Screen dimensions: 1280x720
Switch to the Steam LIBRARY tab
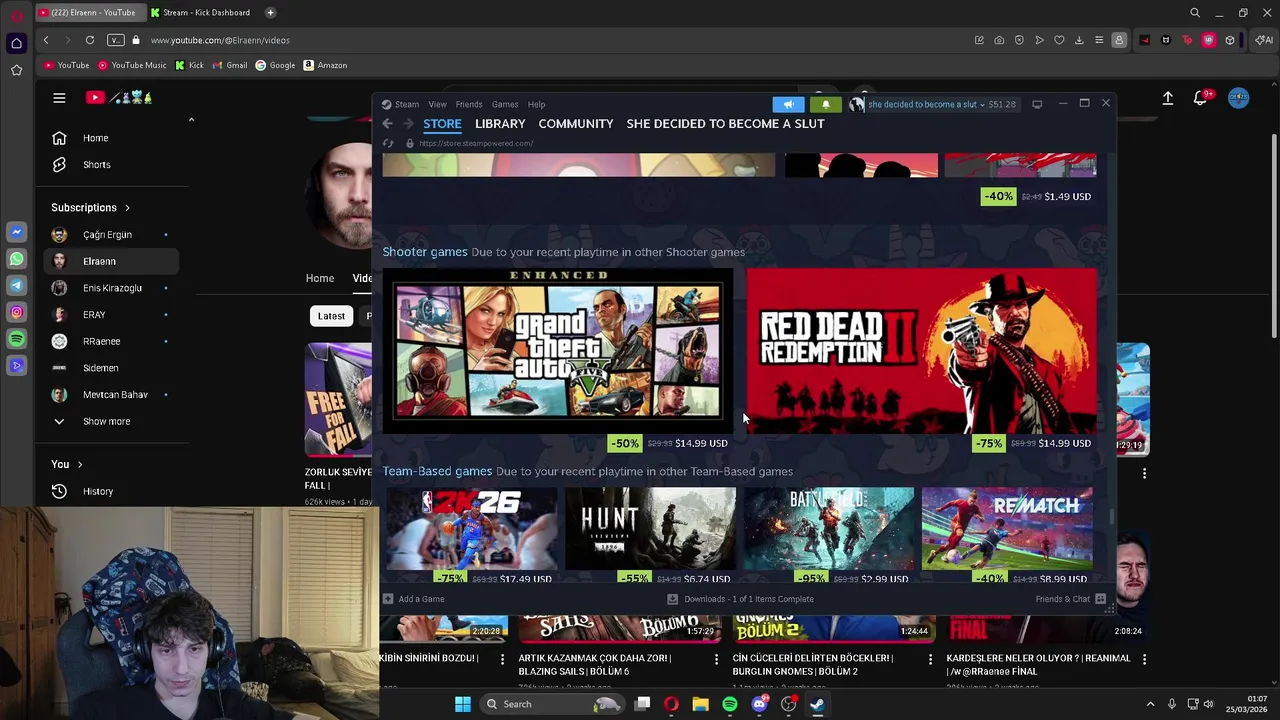click(x=500, y=124)
